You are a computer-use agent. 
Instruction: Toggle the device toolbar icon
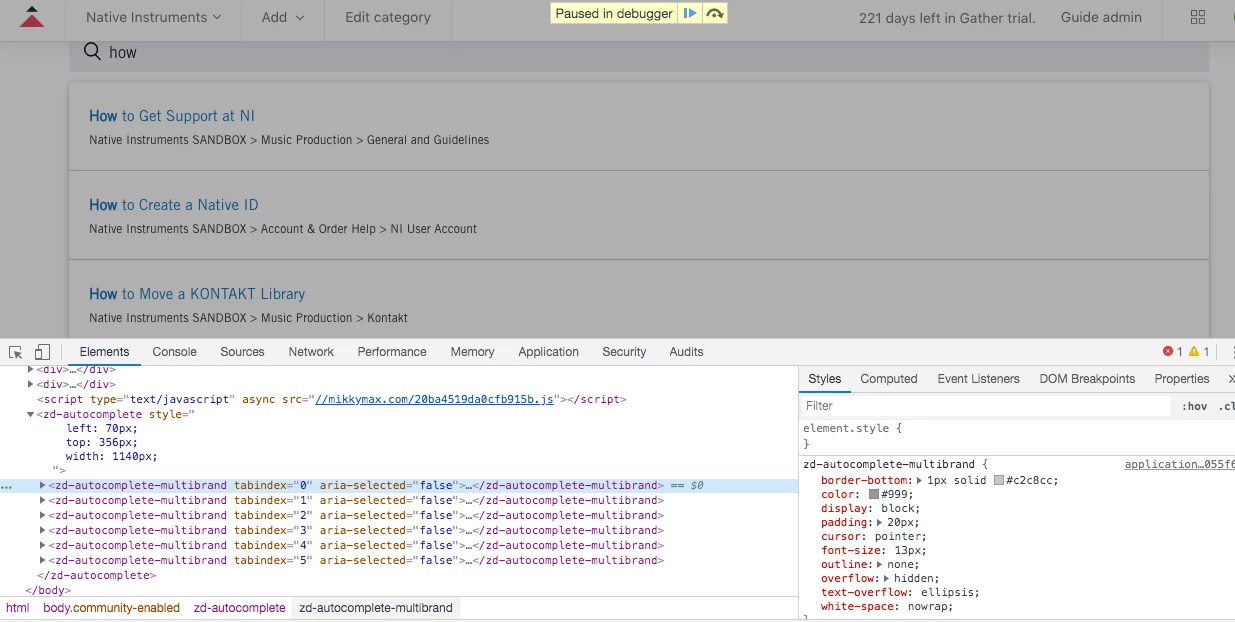tap(42, 352)
